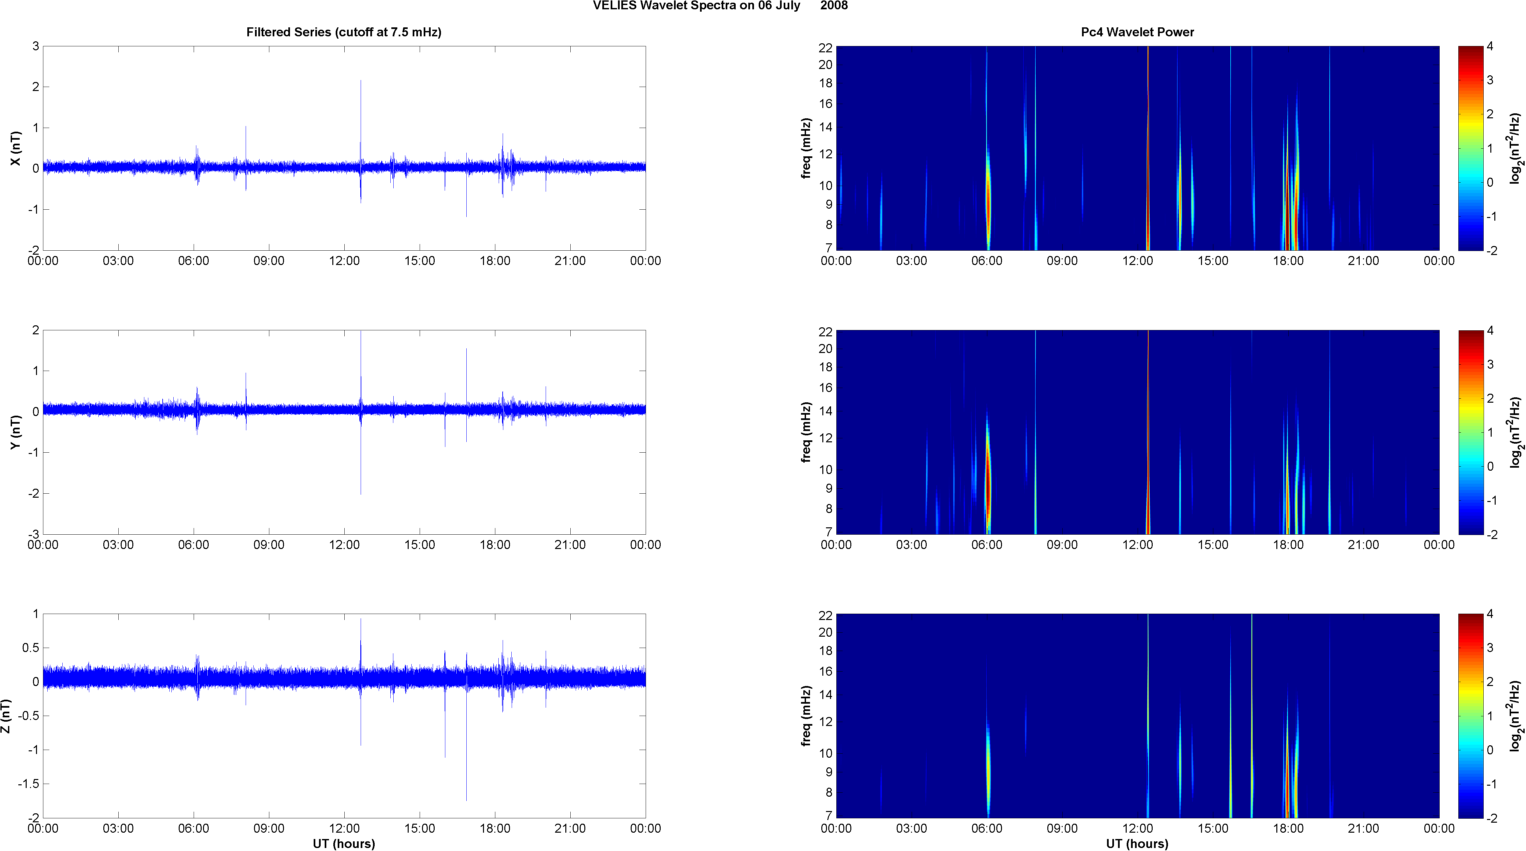
Task: Click the colorbar beside the middle wavelet spectrum
Action: click(x=1470, y=432)
